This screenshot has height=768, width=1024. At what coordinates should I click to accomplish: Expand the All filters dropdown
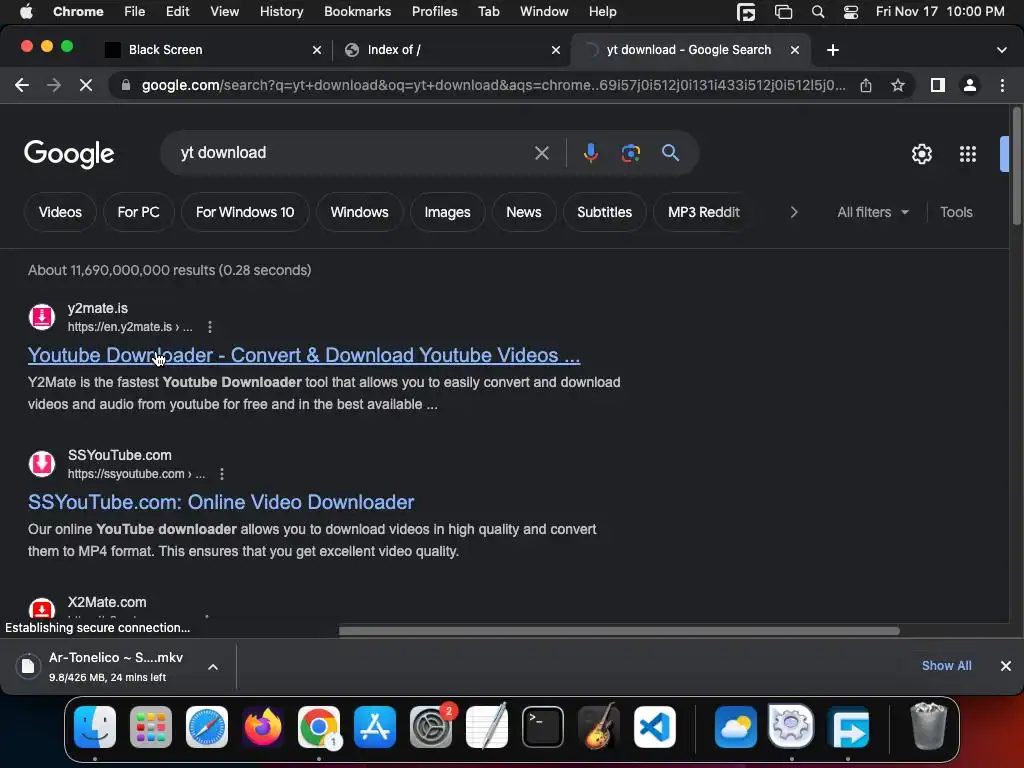[872, 212]
